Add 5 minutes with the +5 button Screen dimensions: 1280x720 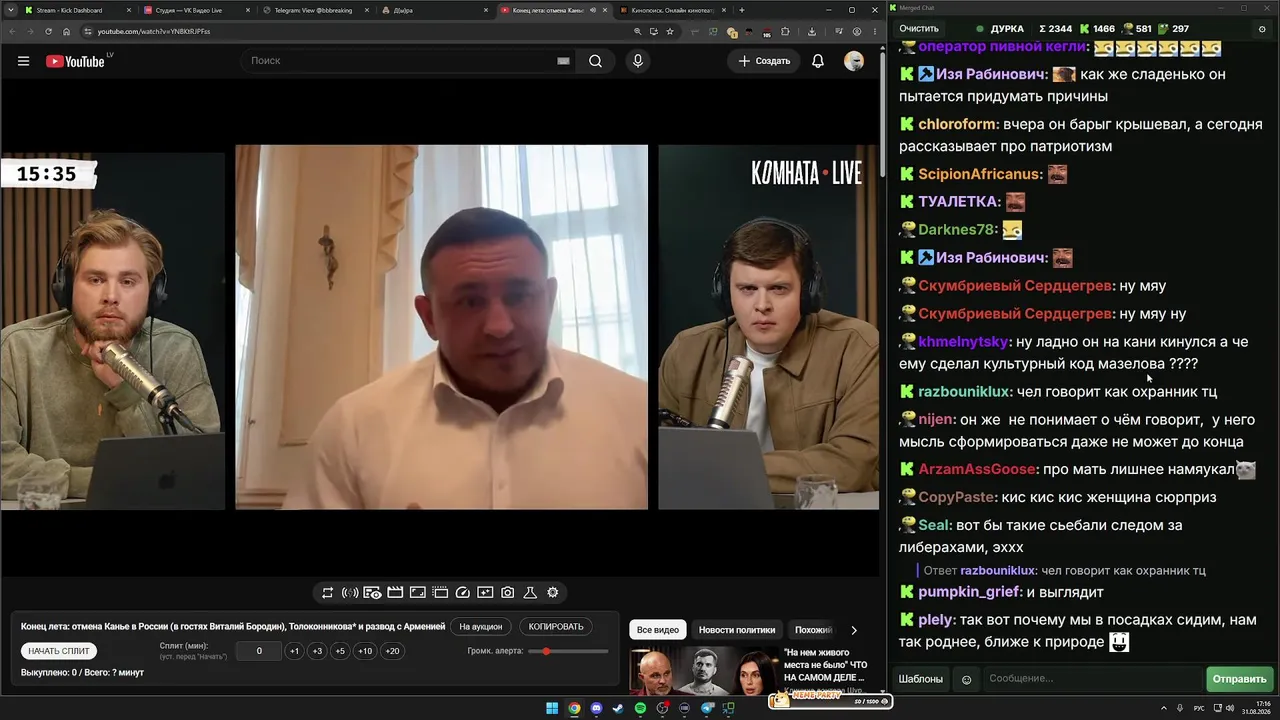point(340,651)
